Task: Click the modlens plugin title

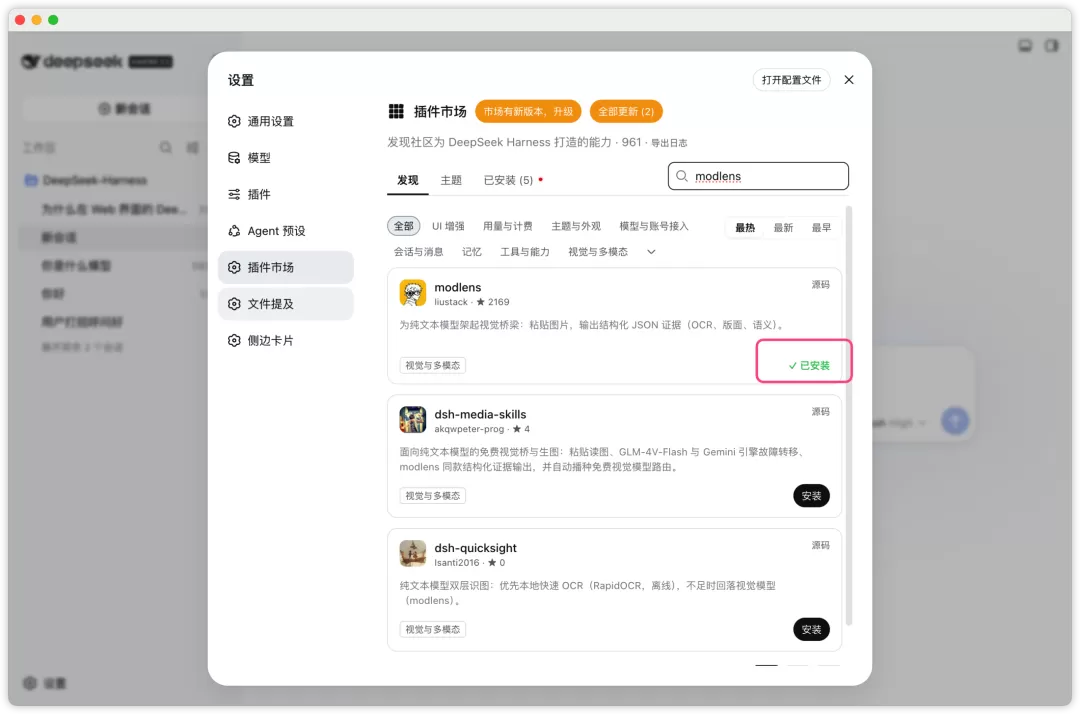Action: tap(458, 287)
